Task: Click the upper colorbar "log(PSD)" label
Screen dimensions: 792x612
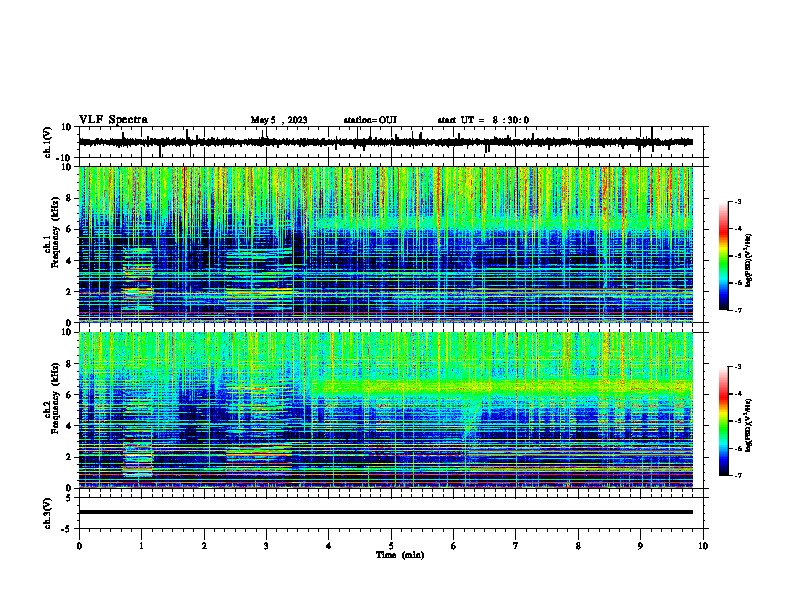Action: pos(748,261)
